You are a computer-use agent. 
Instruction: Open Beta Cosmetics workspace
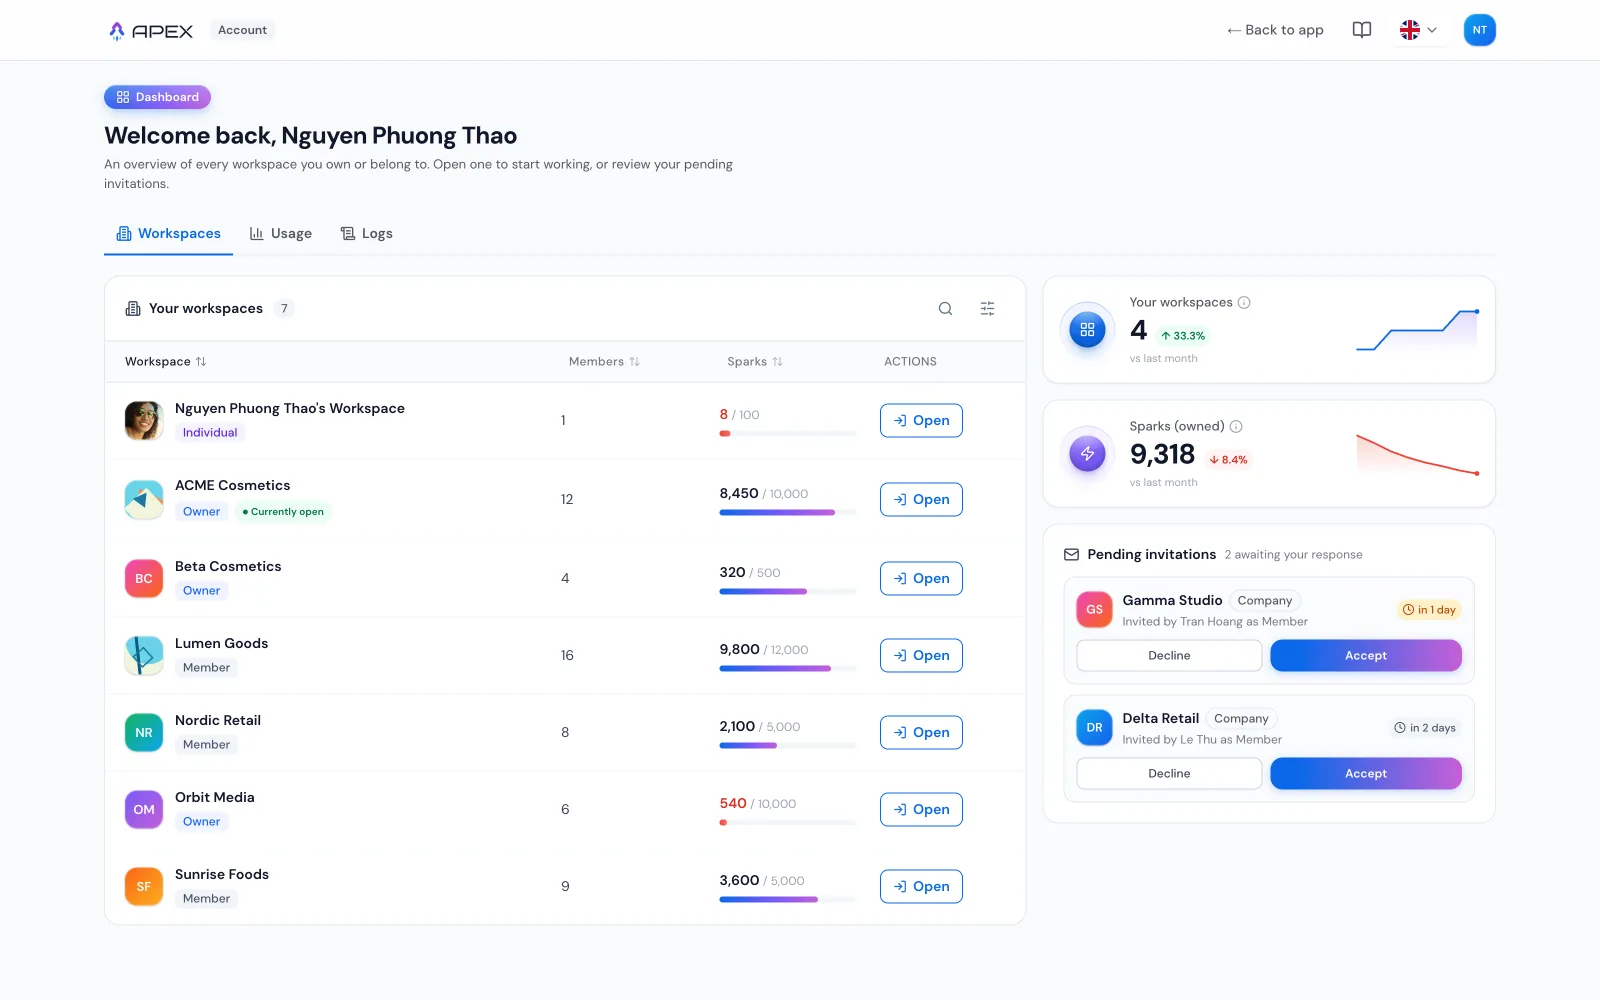921,578
